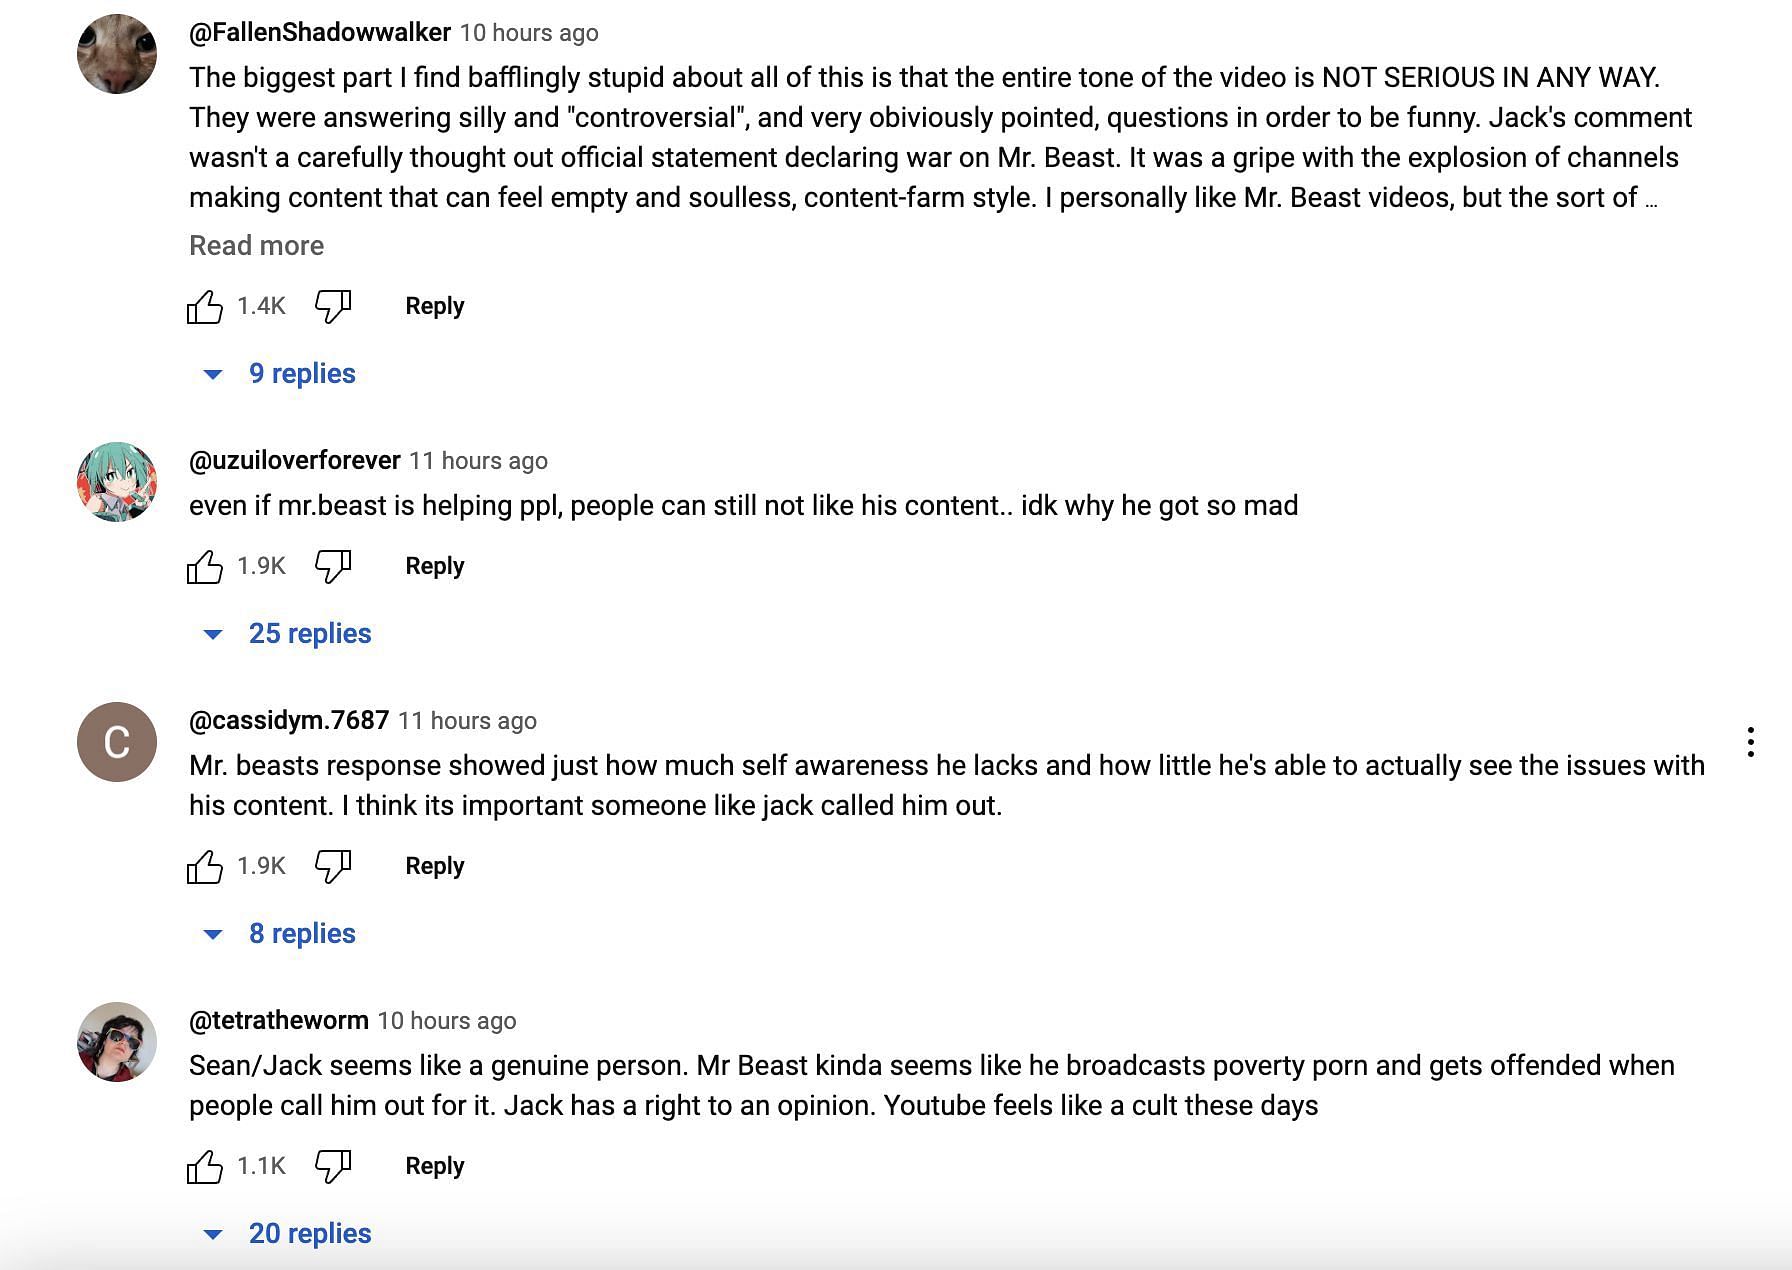The width and height of the screenshot is (1792, 1270).
Task: Expand the 20 replies thread
Action: 287,1234
